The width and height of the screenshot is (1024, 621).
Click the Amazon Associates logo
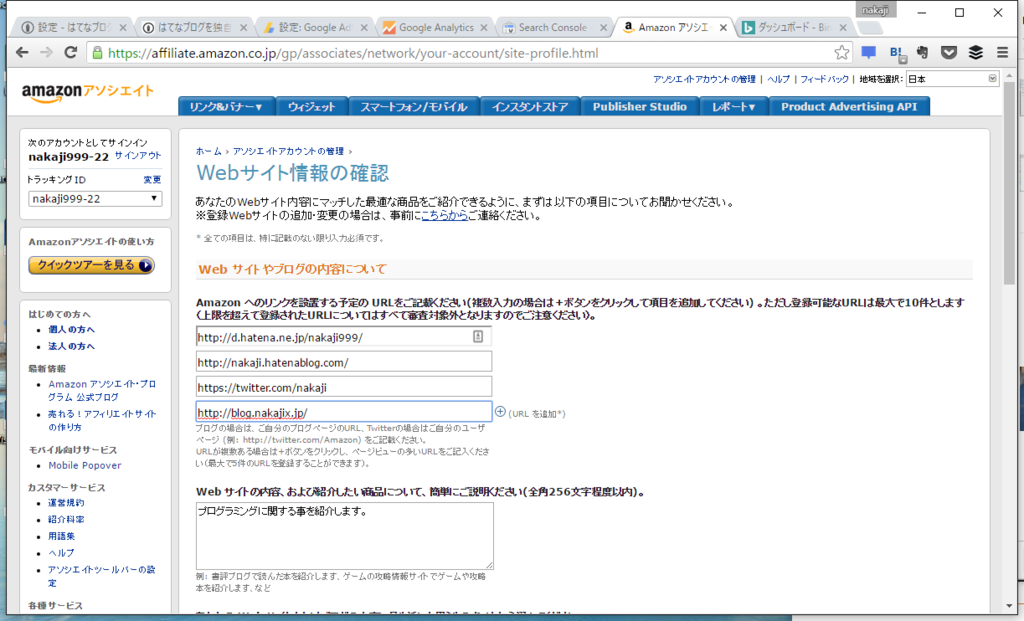click(88, 92)
